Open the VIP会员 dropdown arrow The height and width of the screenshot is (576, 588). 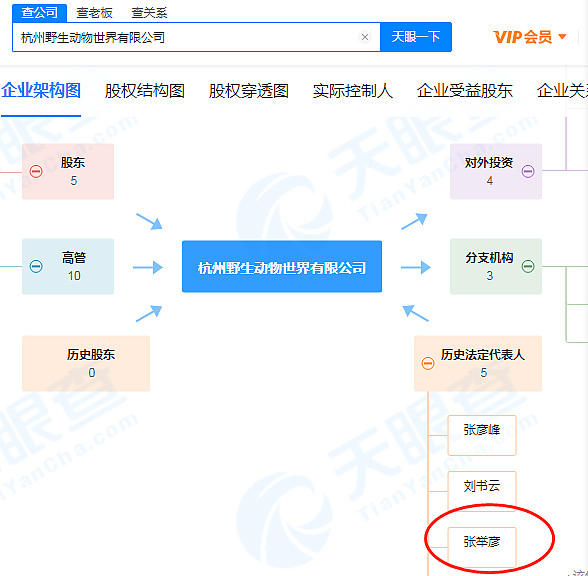click(x=562, y=36)
